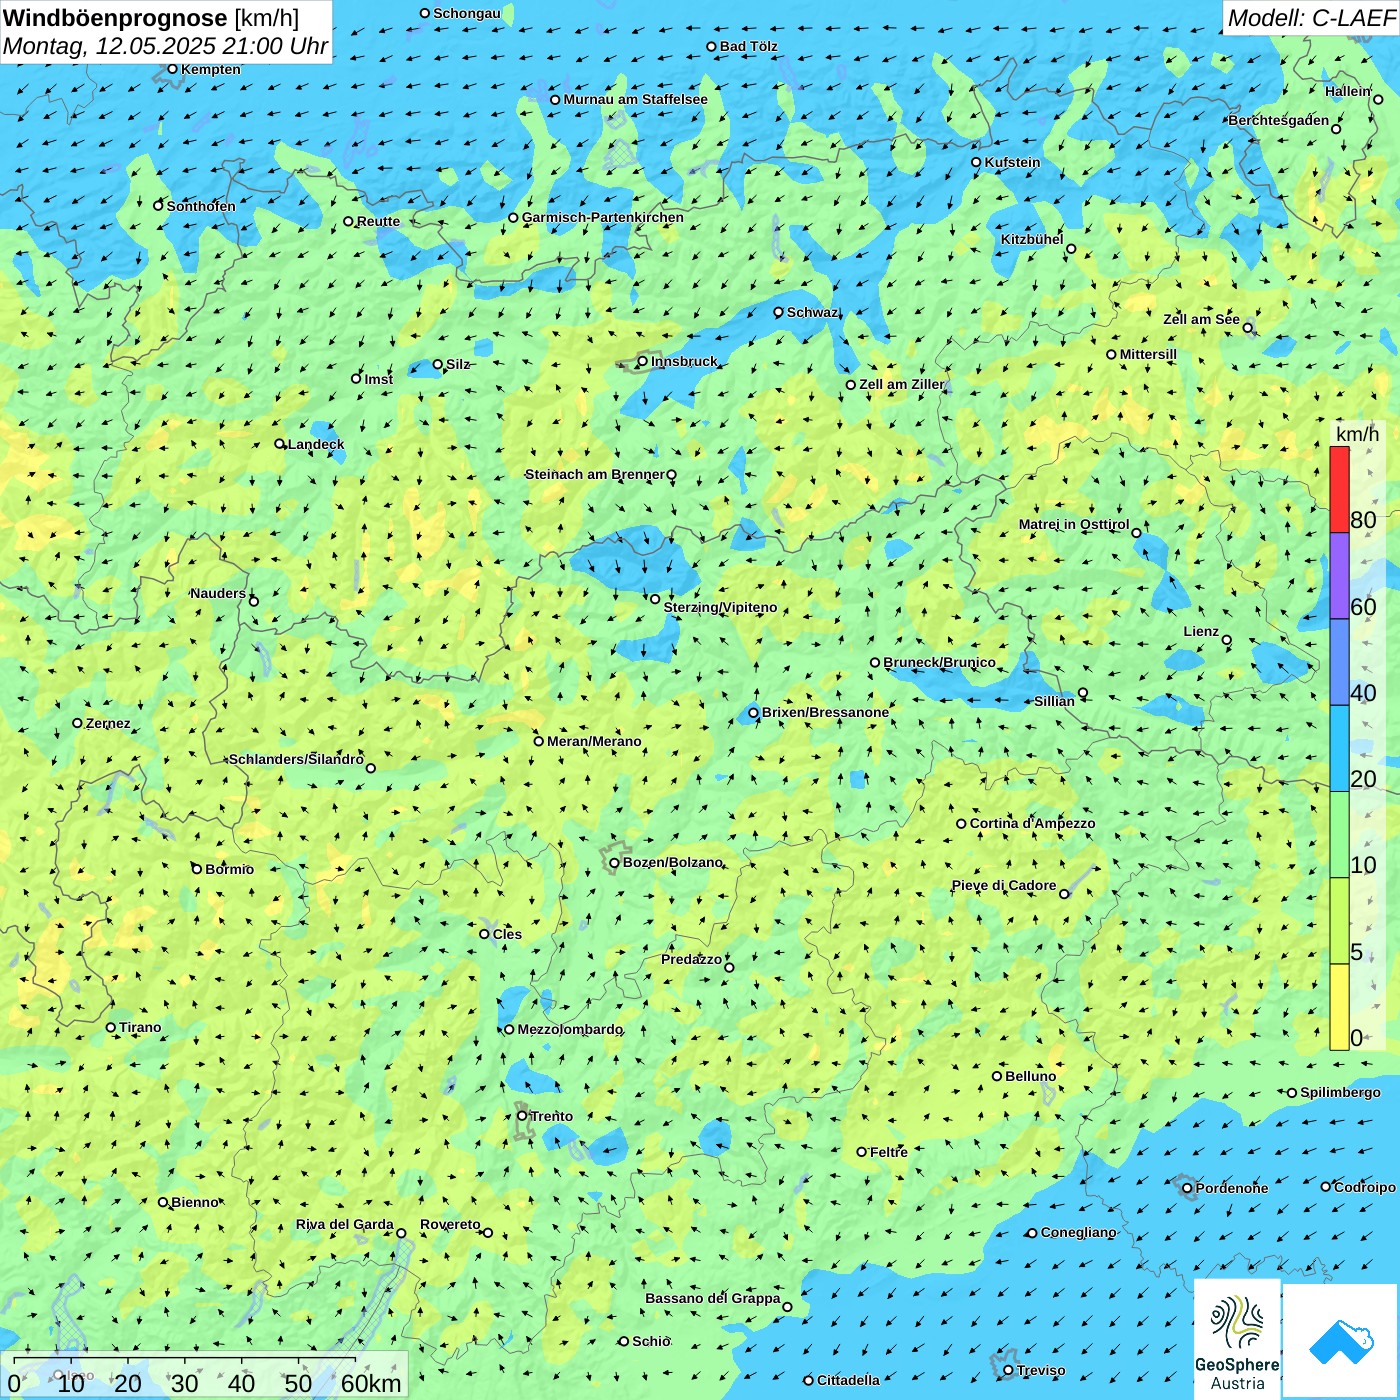Click the Sonthofen label

(201, 206)
